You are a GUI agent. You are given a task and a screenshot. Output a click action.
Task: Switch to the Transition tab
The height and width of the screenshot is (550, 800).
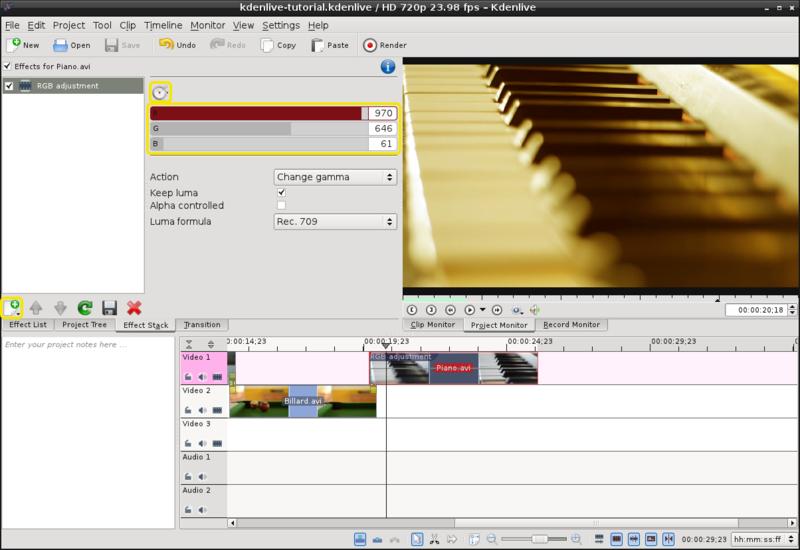pyautogui.click(x=202, y=324)
